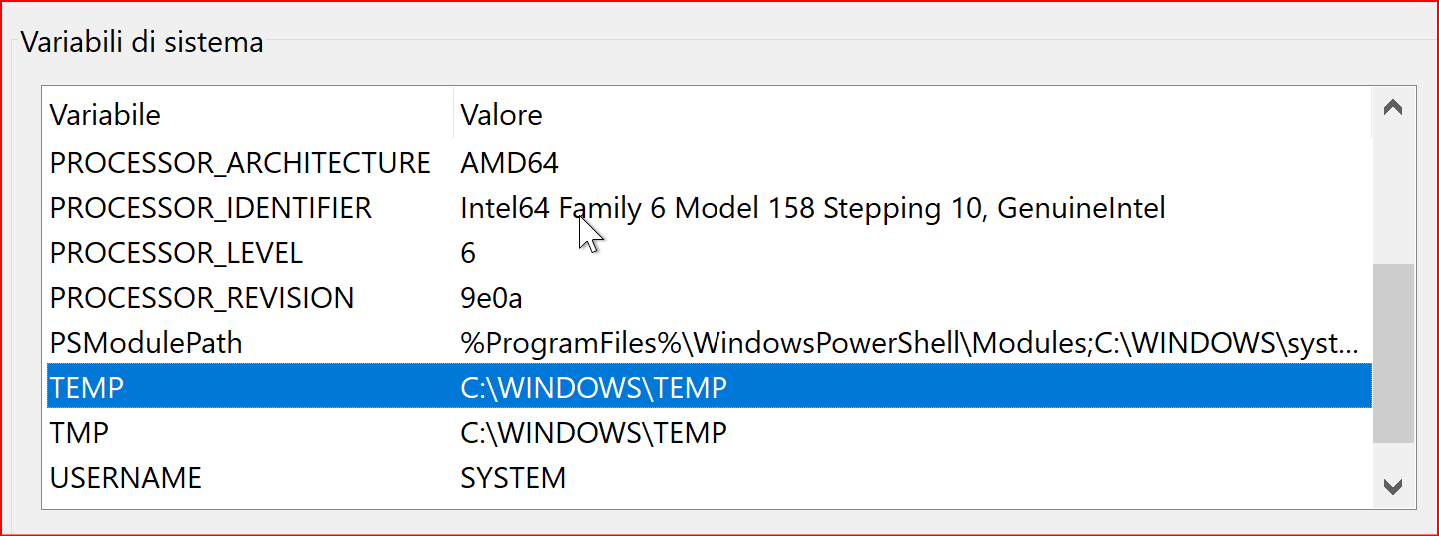Select the TMP variable row
Image resolution: width=1439 pixels, height=536 pixels.
[709, 433]
